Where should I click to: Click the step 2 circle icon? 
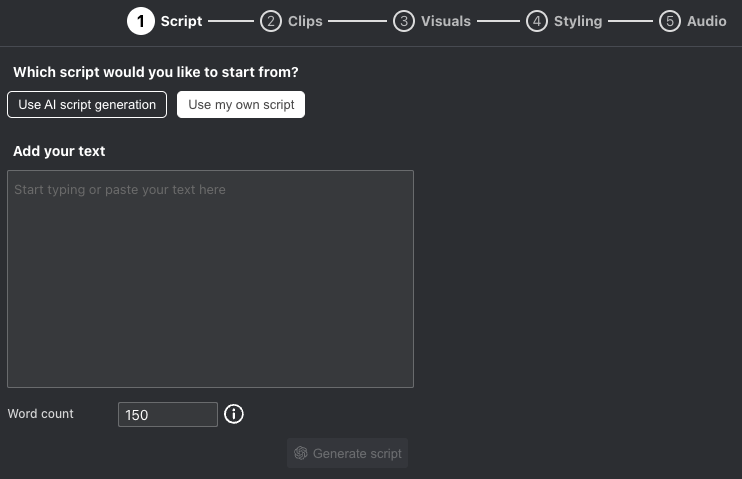tap(271, 21)
